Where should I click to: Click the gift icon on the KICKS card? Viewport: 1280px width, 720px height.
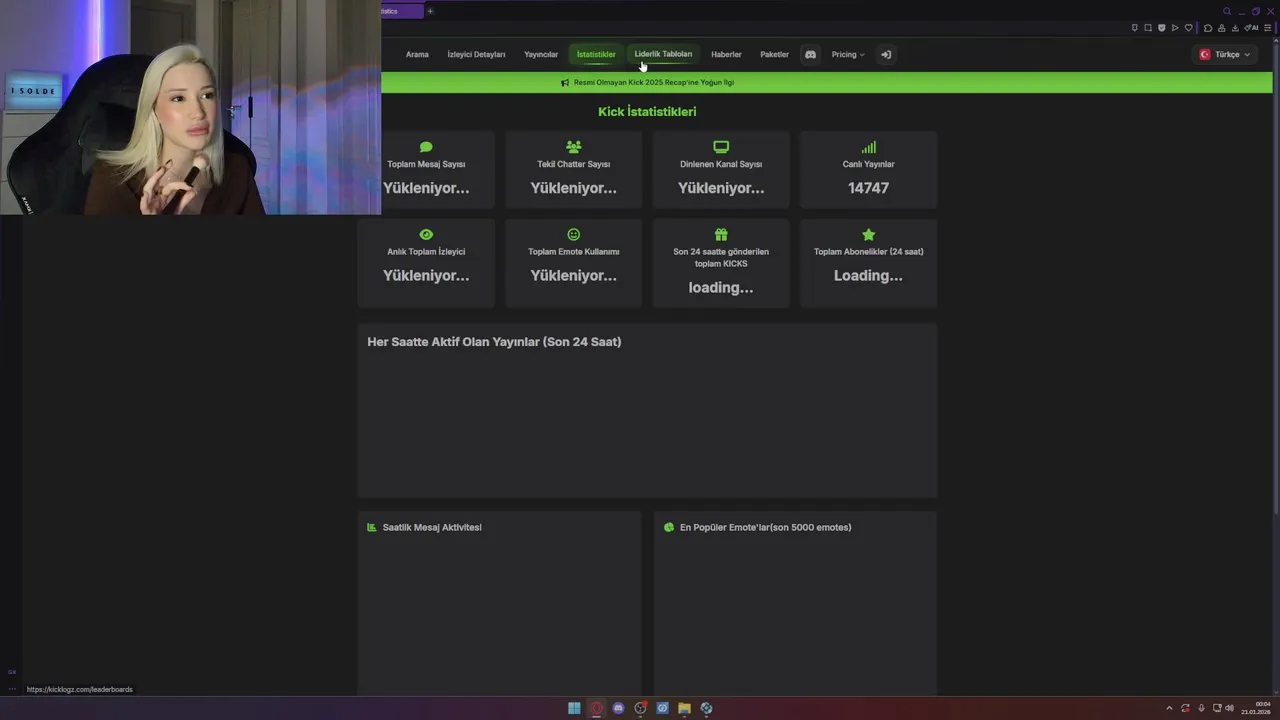(x=721, y=234)
